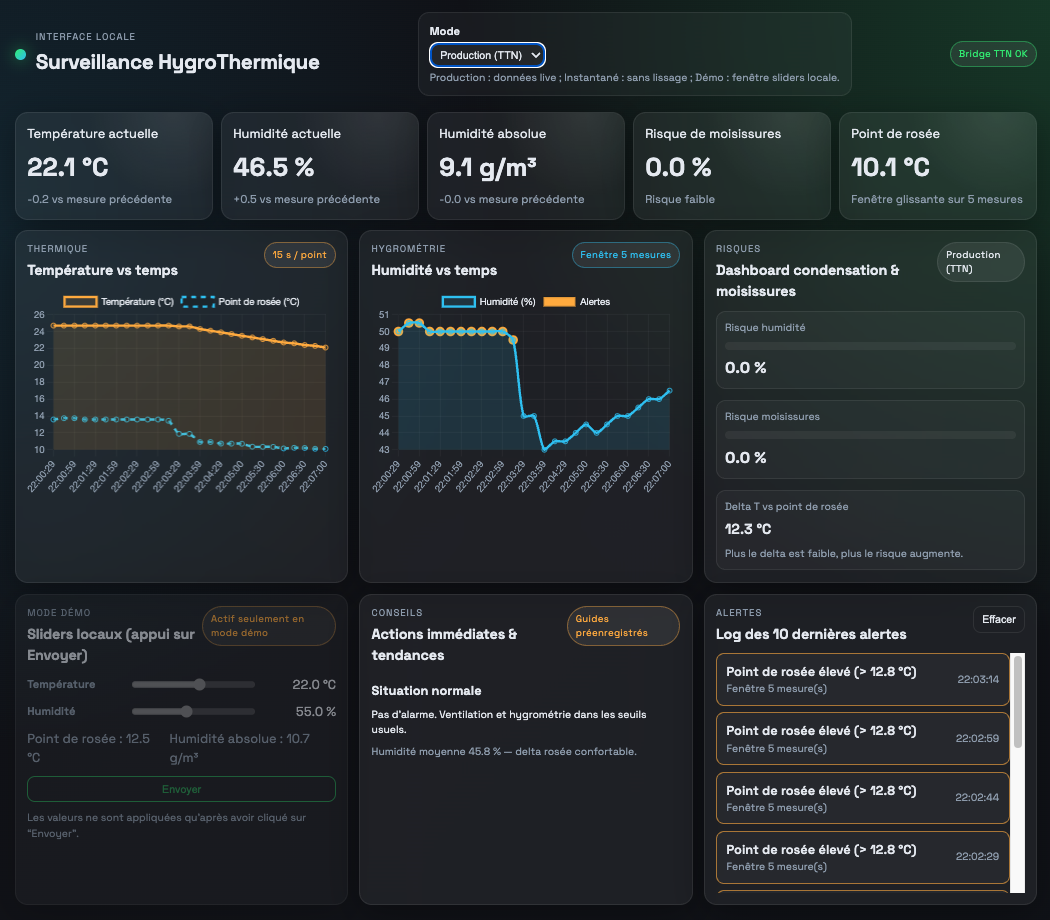Viewport: 1050px width, 920px height.
Task: Click the last humidity data point at 22:07:00
Action: 669,391
